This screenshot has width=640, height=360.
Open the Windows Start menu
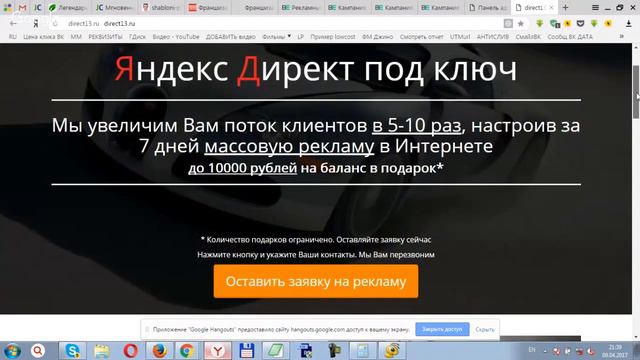[x=13, y=351]
